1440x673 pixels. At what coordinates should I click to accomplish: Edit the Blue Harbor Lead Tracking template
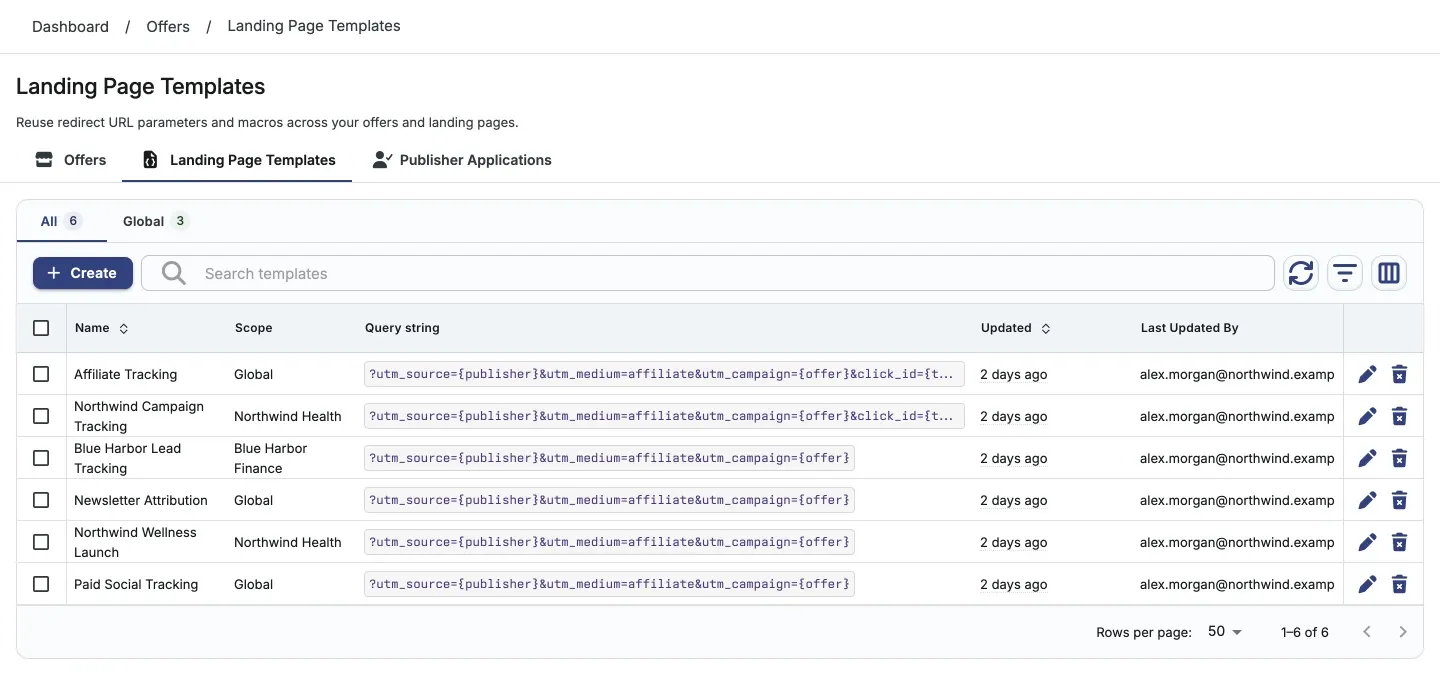(x=1367, y=458)
